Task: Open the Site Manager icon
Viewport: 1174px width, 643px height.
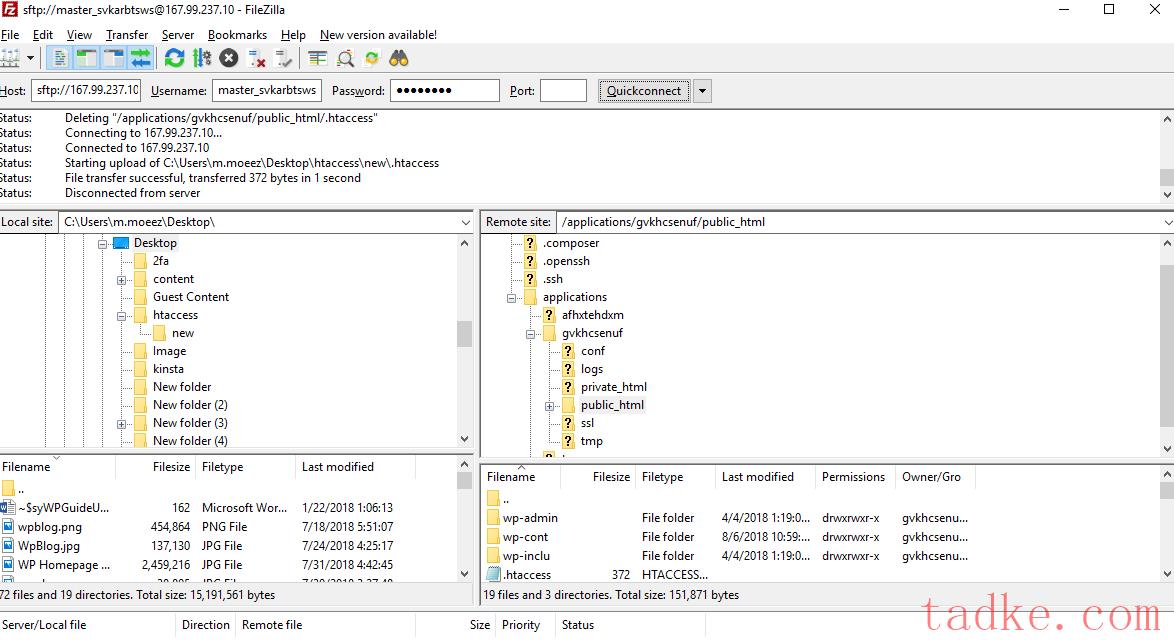Action: pyautogui.click(x=10, y=58)
